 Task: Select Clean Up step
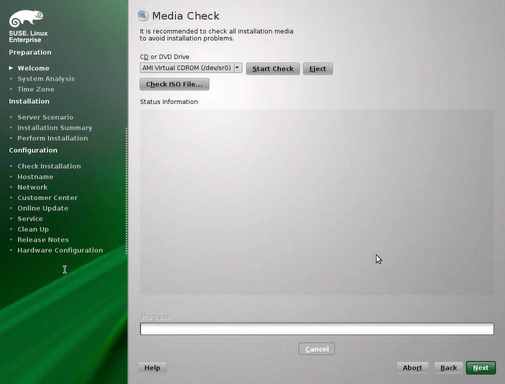pos(33,229)
